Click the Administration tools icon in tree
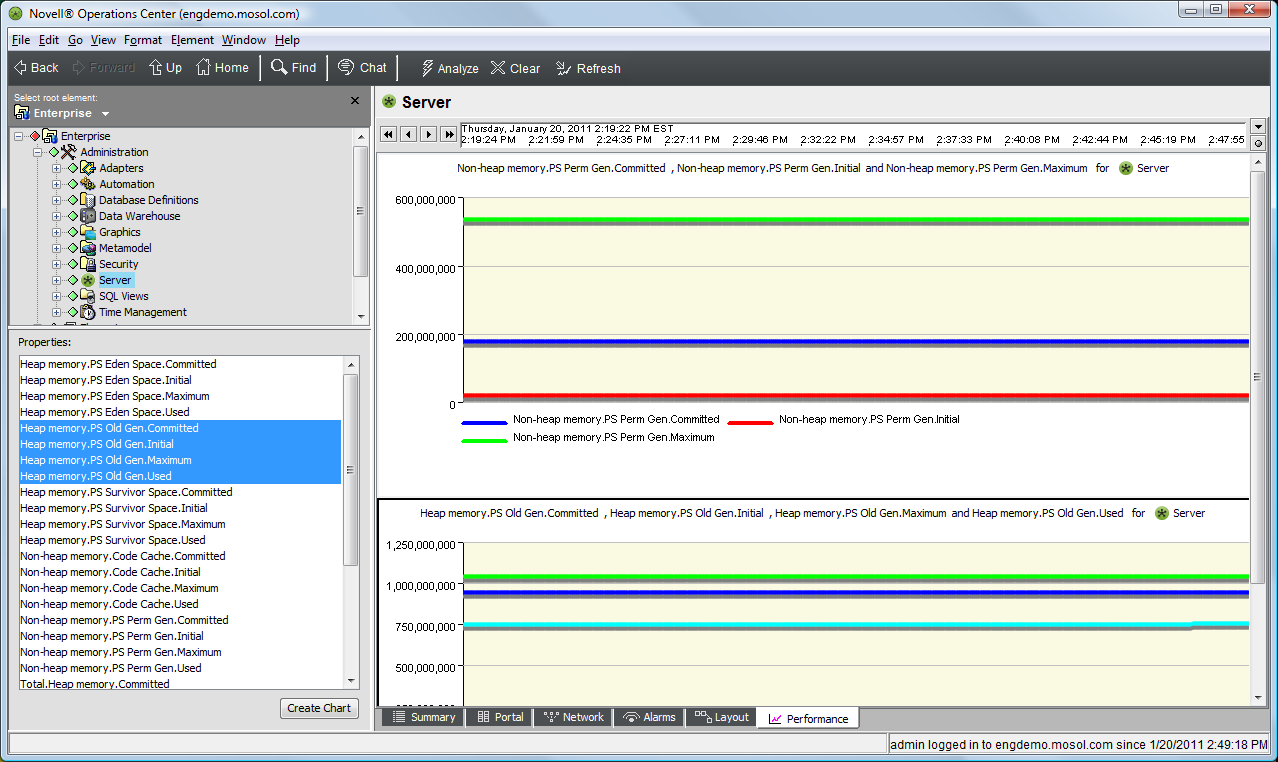The height and width of the screenshot is (762, 1278). (69, 152)
